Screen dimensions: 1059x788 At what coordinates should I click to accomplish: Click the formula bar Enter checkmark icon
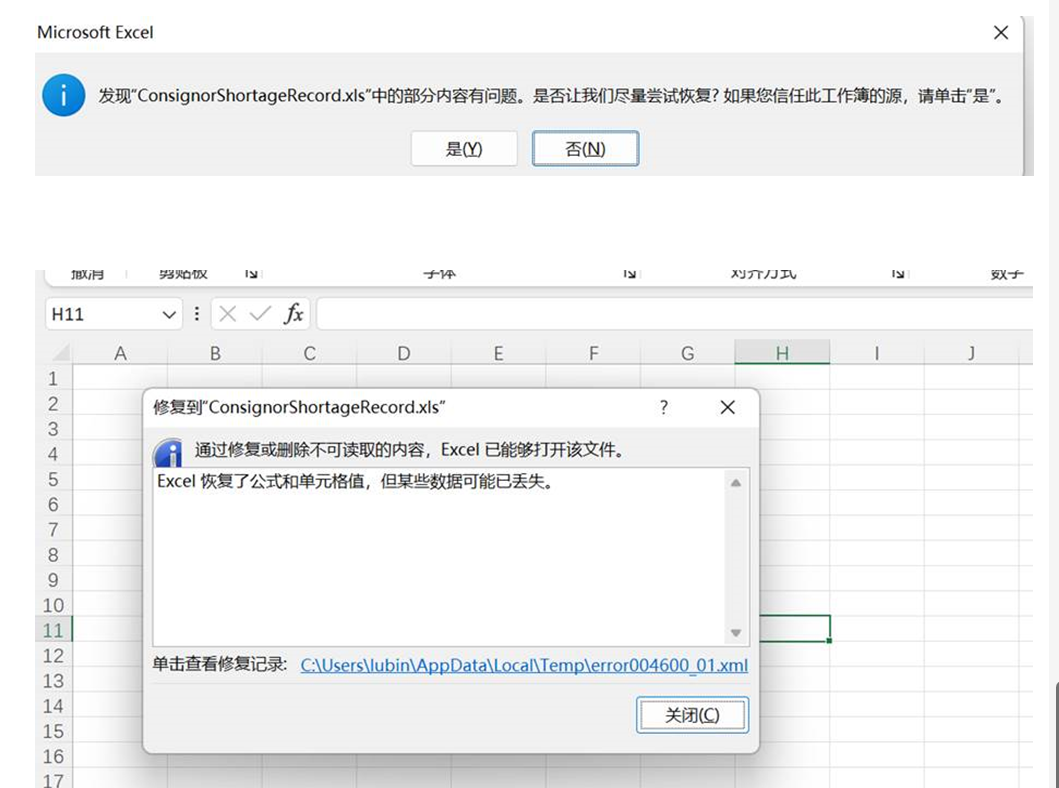click(x=260, y=314)
